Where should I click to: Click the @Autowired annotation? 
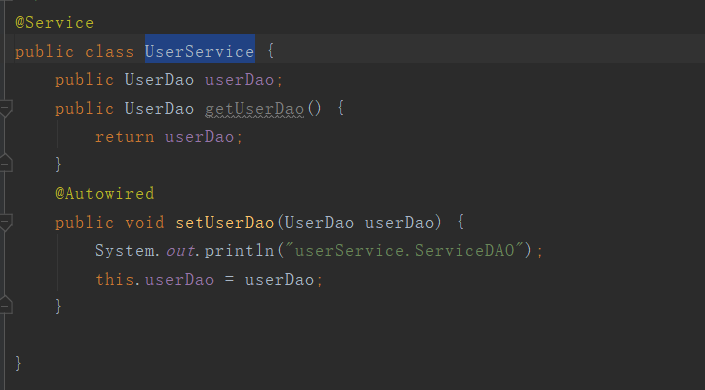click(x=105, y=193)
